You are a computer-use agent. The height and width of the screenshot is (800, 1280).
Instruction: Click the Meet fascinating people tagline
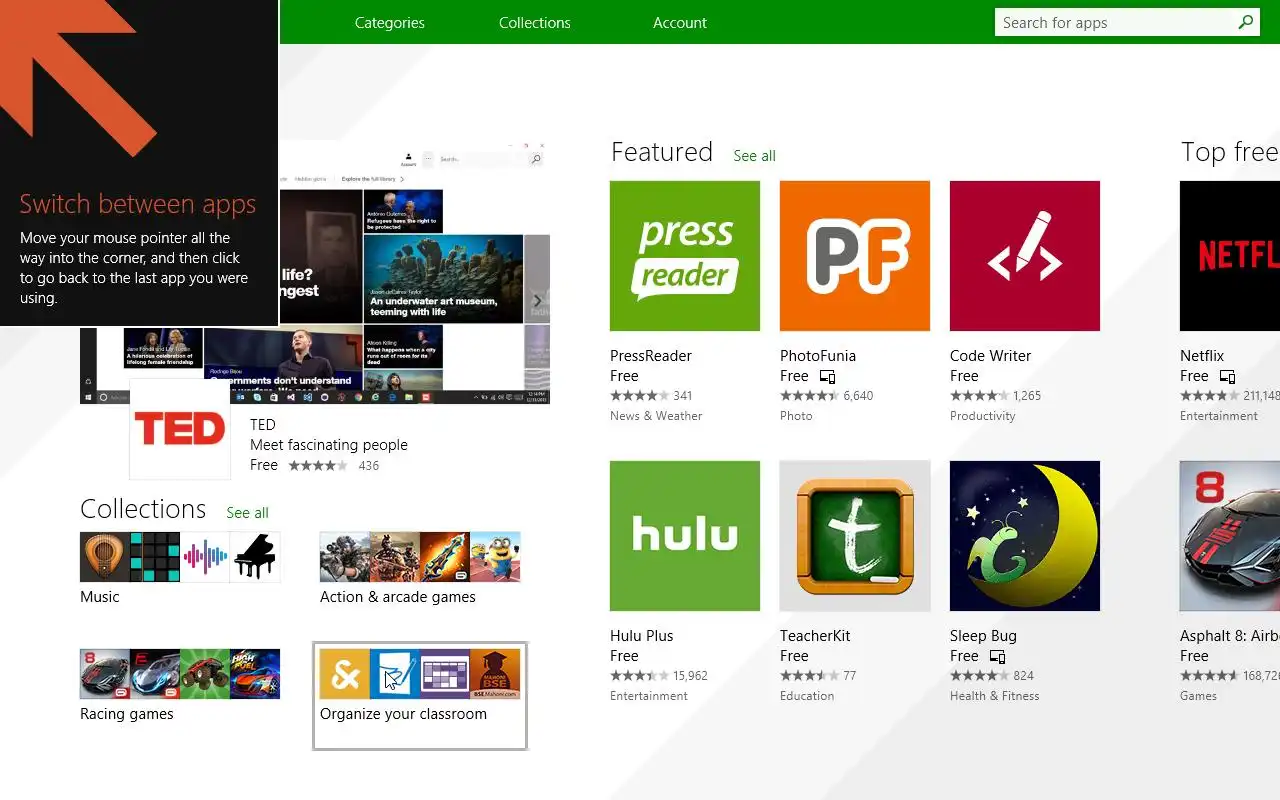coord(329,445)
